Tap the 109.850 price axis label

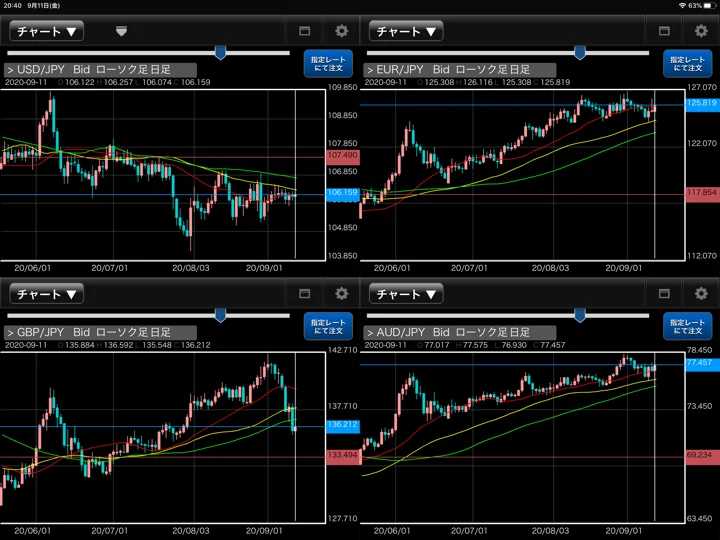[342, 87]
